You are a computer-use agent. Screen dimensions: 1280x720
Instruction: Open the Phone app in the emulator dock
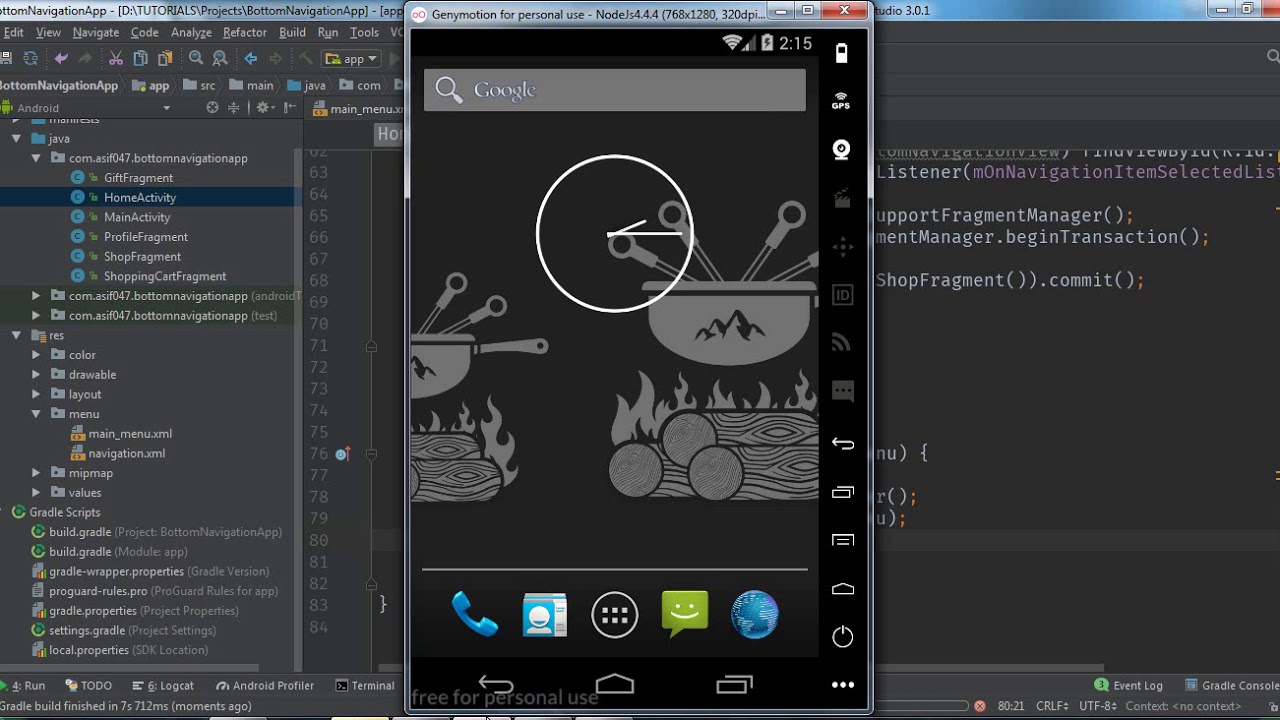pyautogui.click(x=475, y=614)
